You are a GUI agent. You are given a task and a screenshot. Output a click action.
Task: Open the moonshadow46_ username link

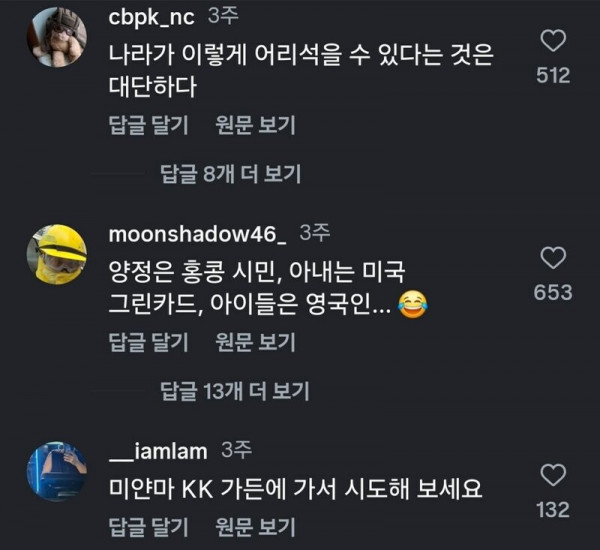196,234
